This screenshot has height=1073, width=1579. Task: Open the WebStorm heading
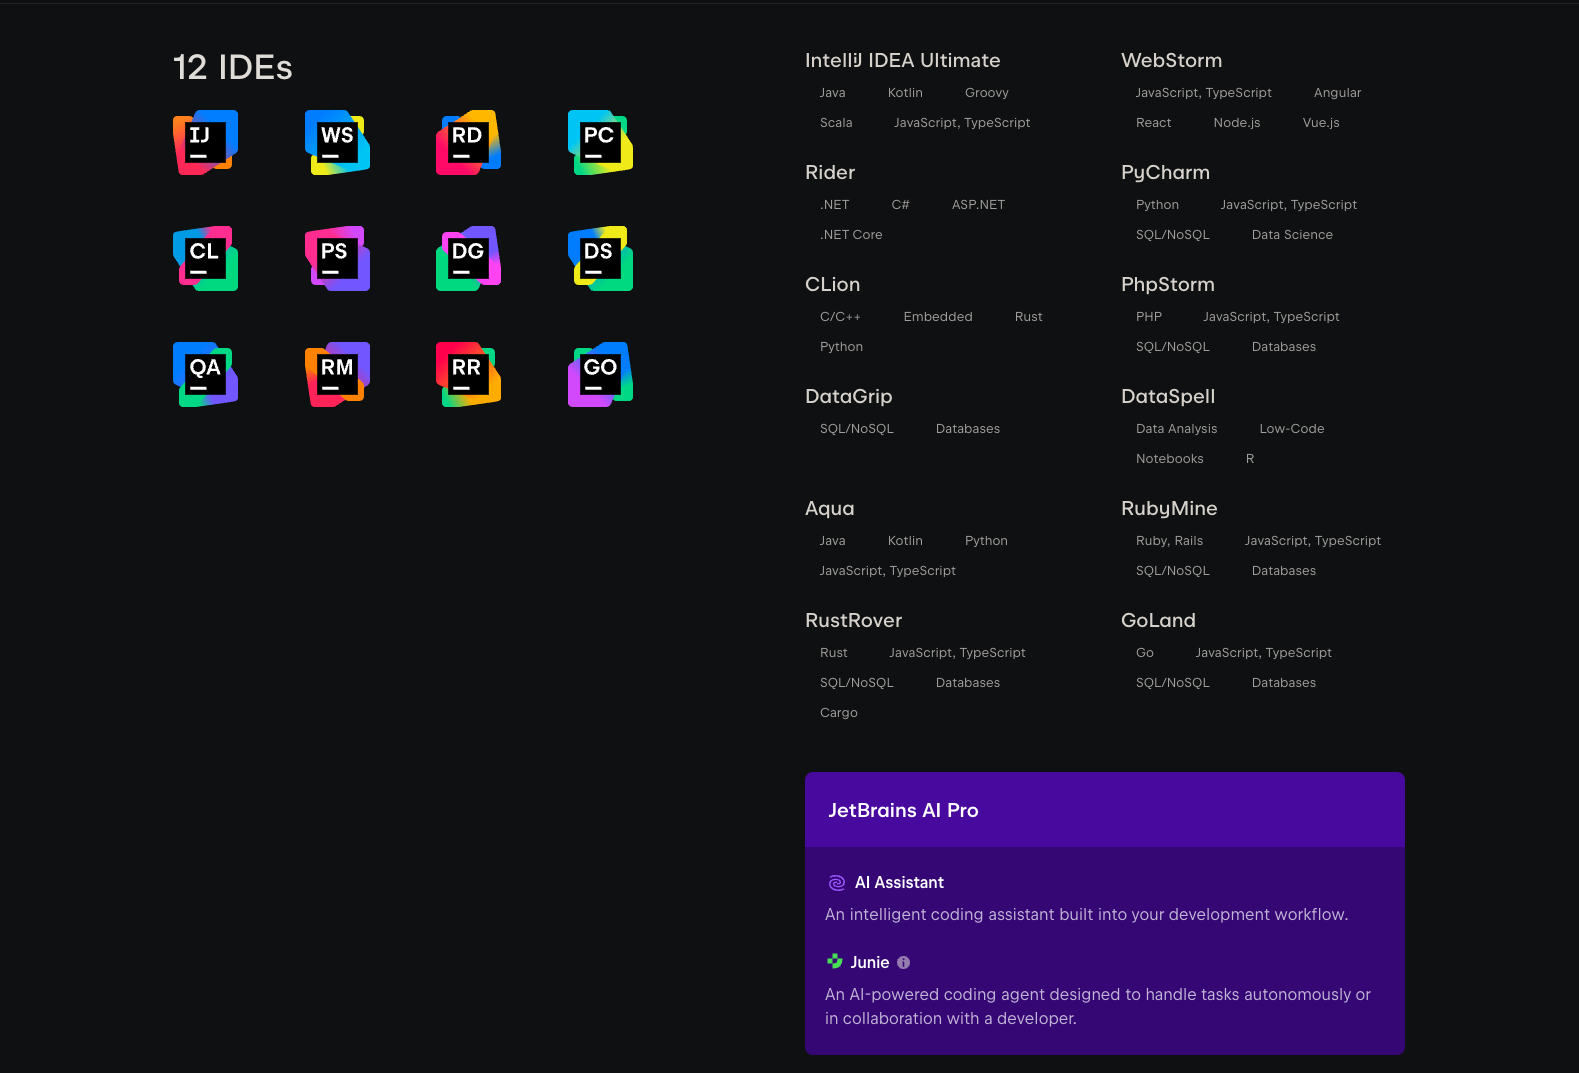(x=1171, y=60)
